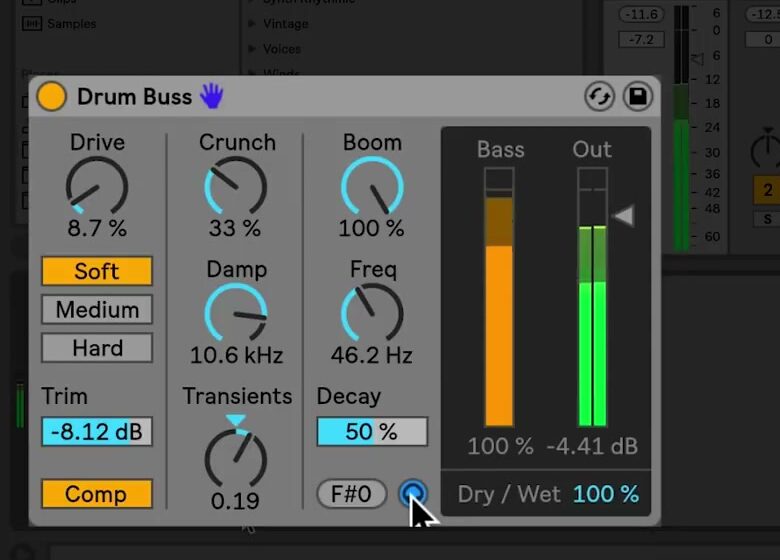
Task: Click the save preset disk icon
Action: click(x=638, y=96)
